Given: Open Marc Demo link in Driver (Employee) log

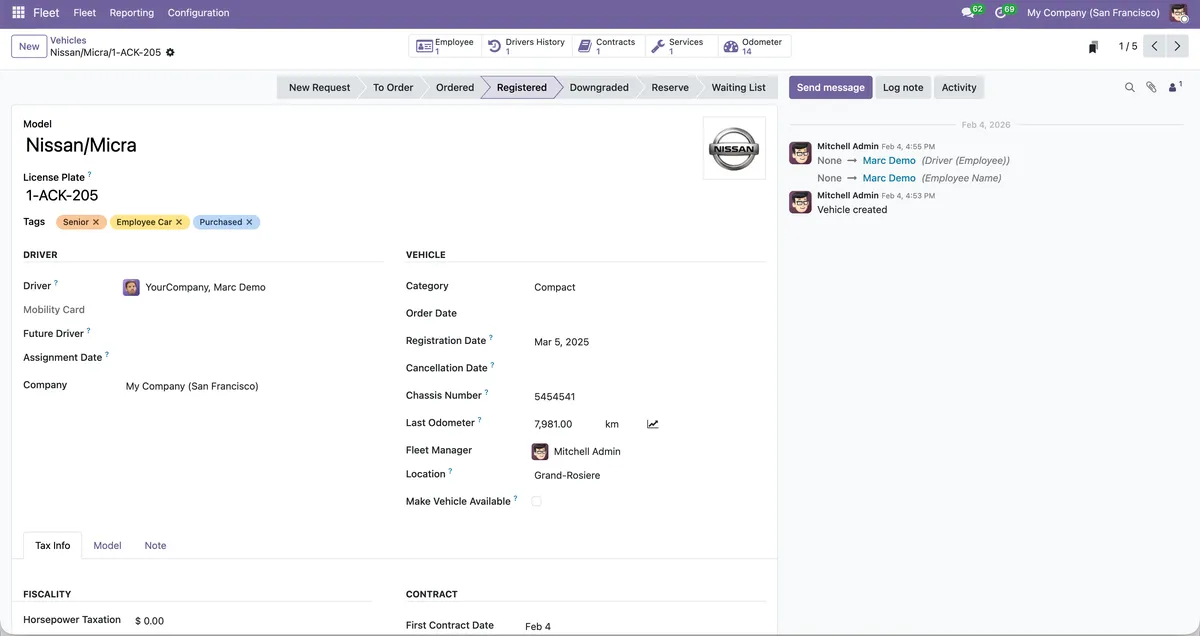Looking at the screenshot, I should point(889,160).
